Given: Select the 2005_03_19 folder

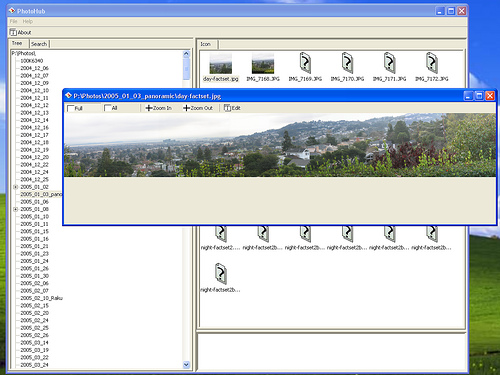Looking at the screenshot, I should point(34,350).
